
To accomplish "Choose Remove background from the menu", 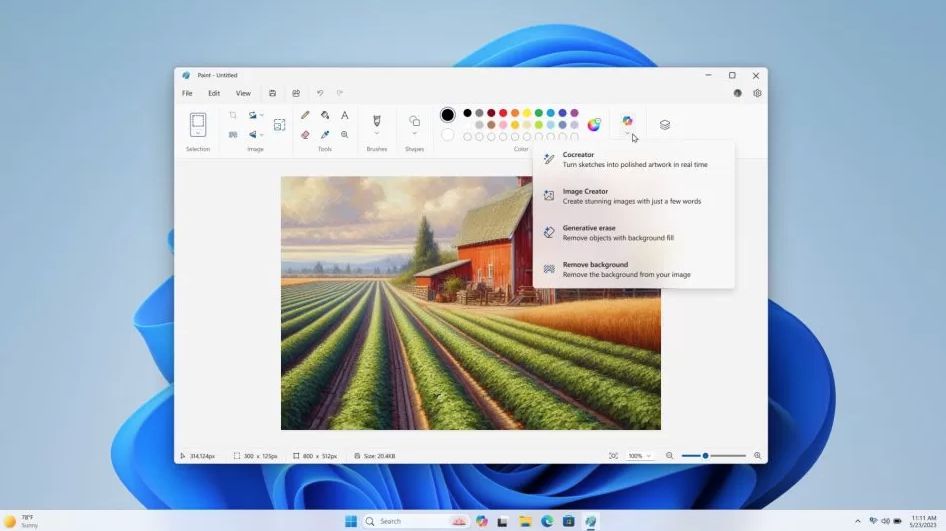I will point(633,269).
